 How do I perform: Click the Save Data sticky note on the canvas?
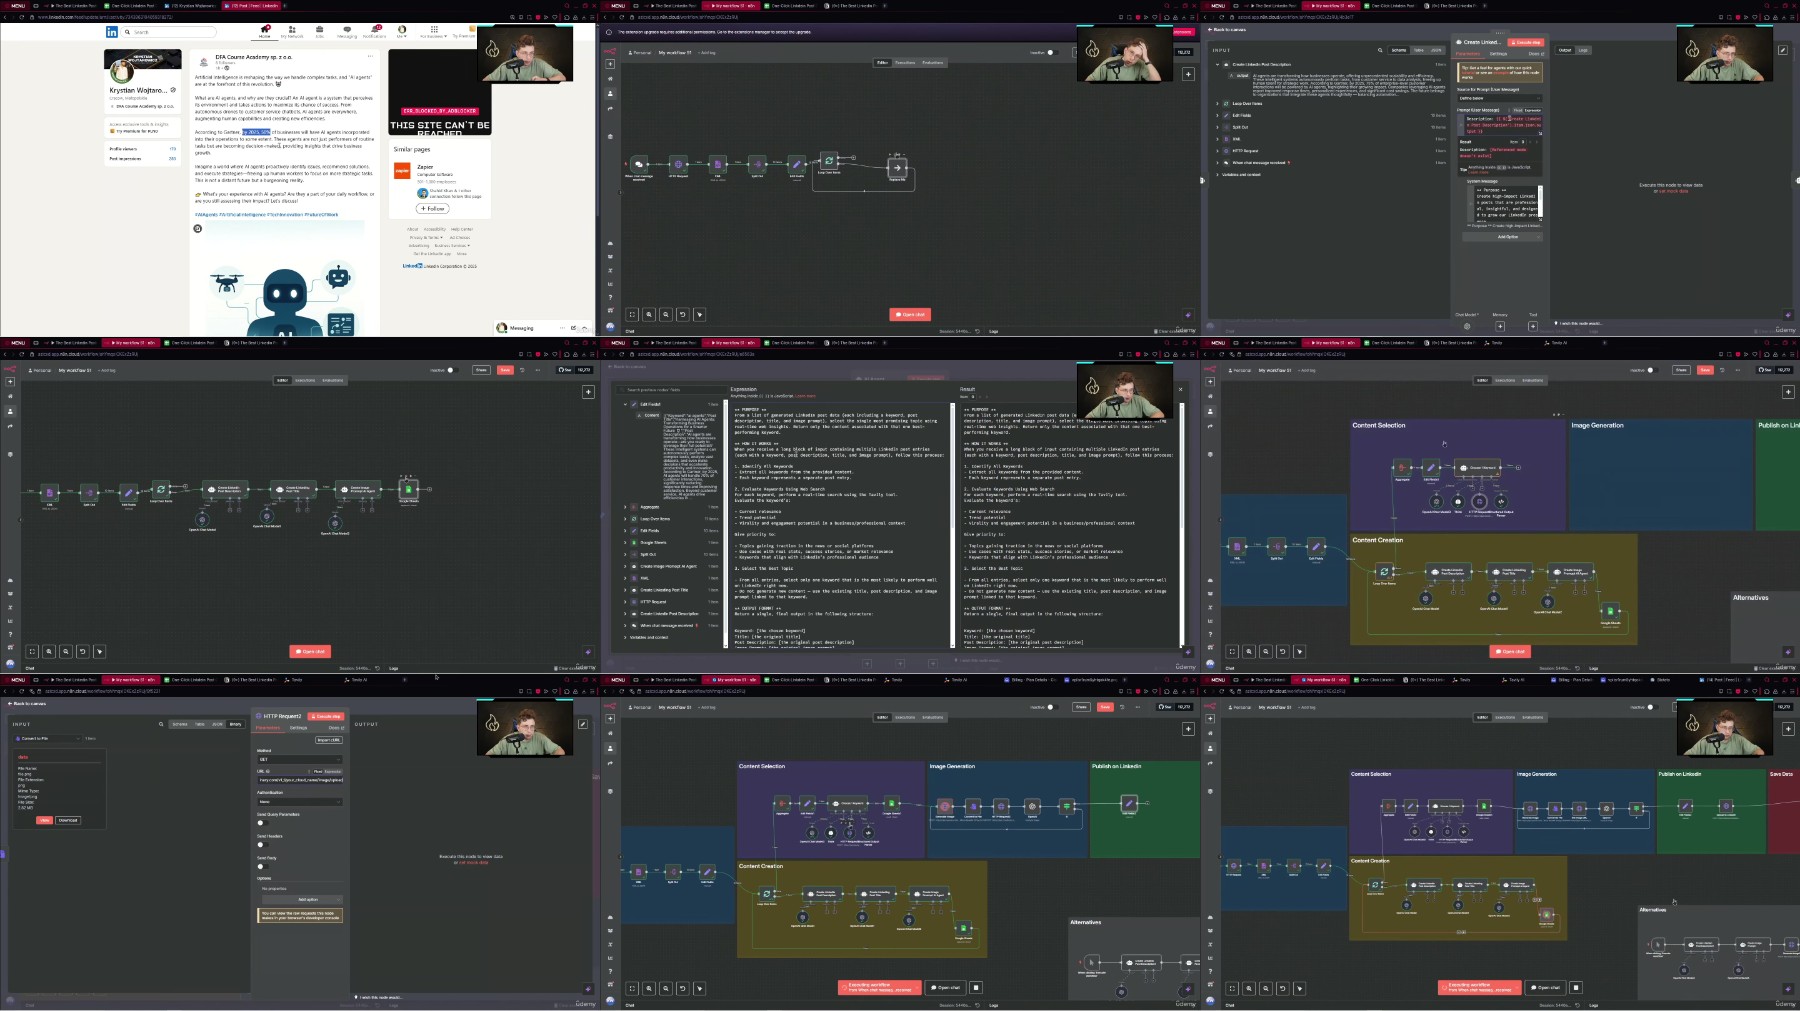[1784, 810]
